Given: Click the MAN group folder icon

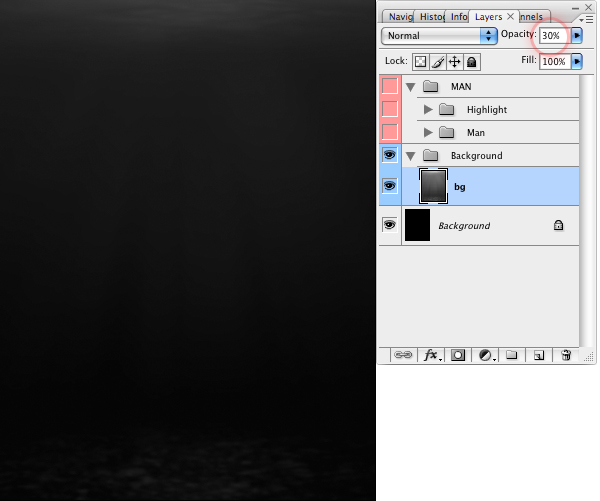Looking at the screenshot, I should point(430,86).
